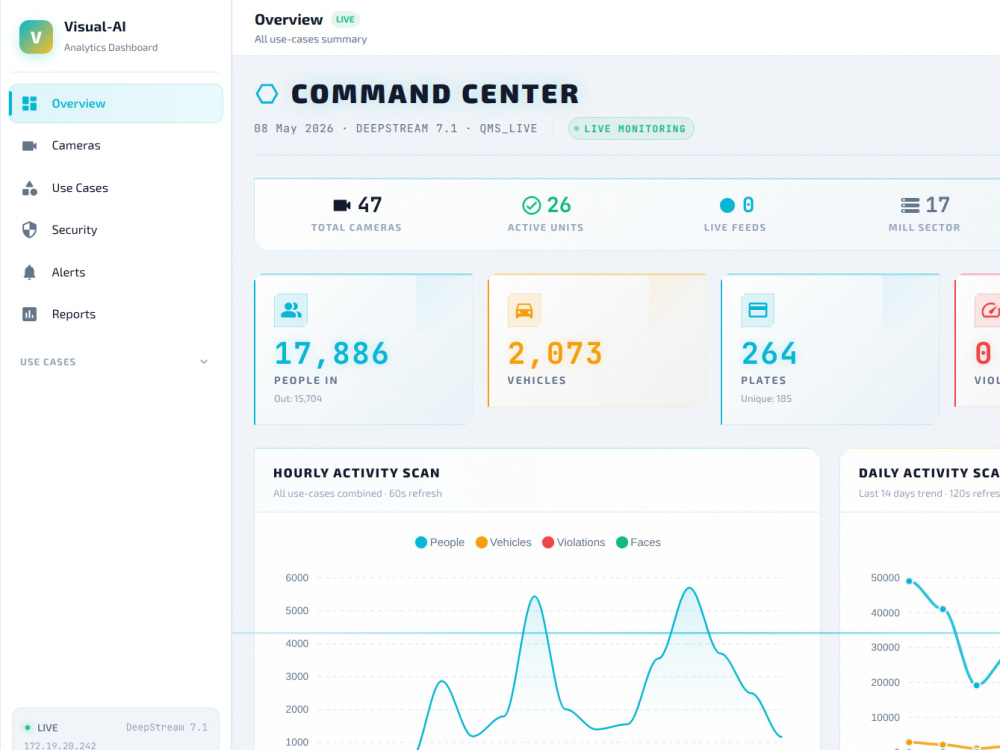Viewport: 1000px width, 750px height.
Task: Click the gauge icon on Violations card
Action: pyautogui.click(x=988, y=310)
